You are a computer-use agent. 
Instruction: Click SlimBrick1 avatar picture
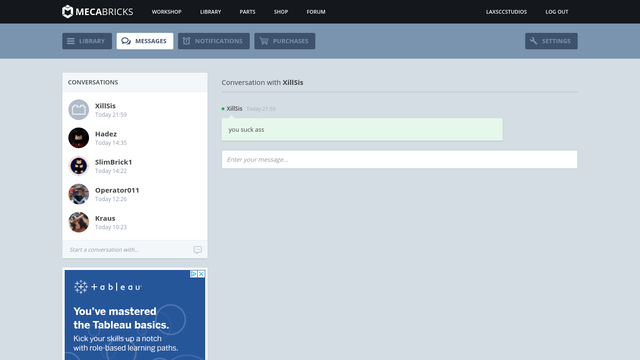(x=78, y=166)
